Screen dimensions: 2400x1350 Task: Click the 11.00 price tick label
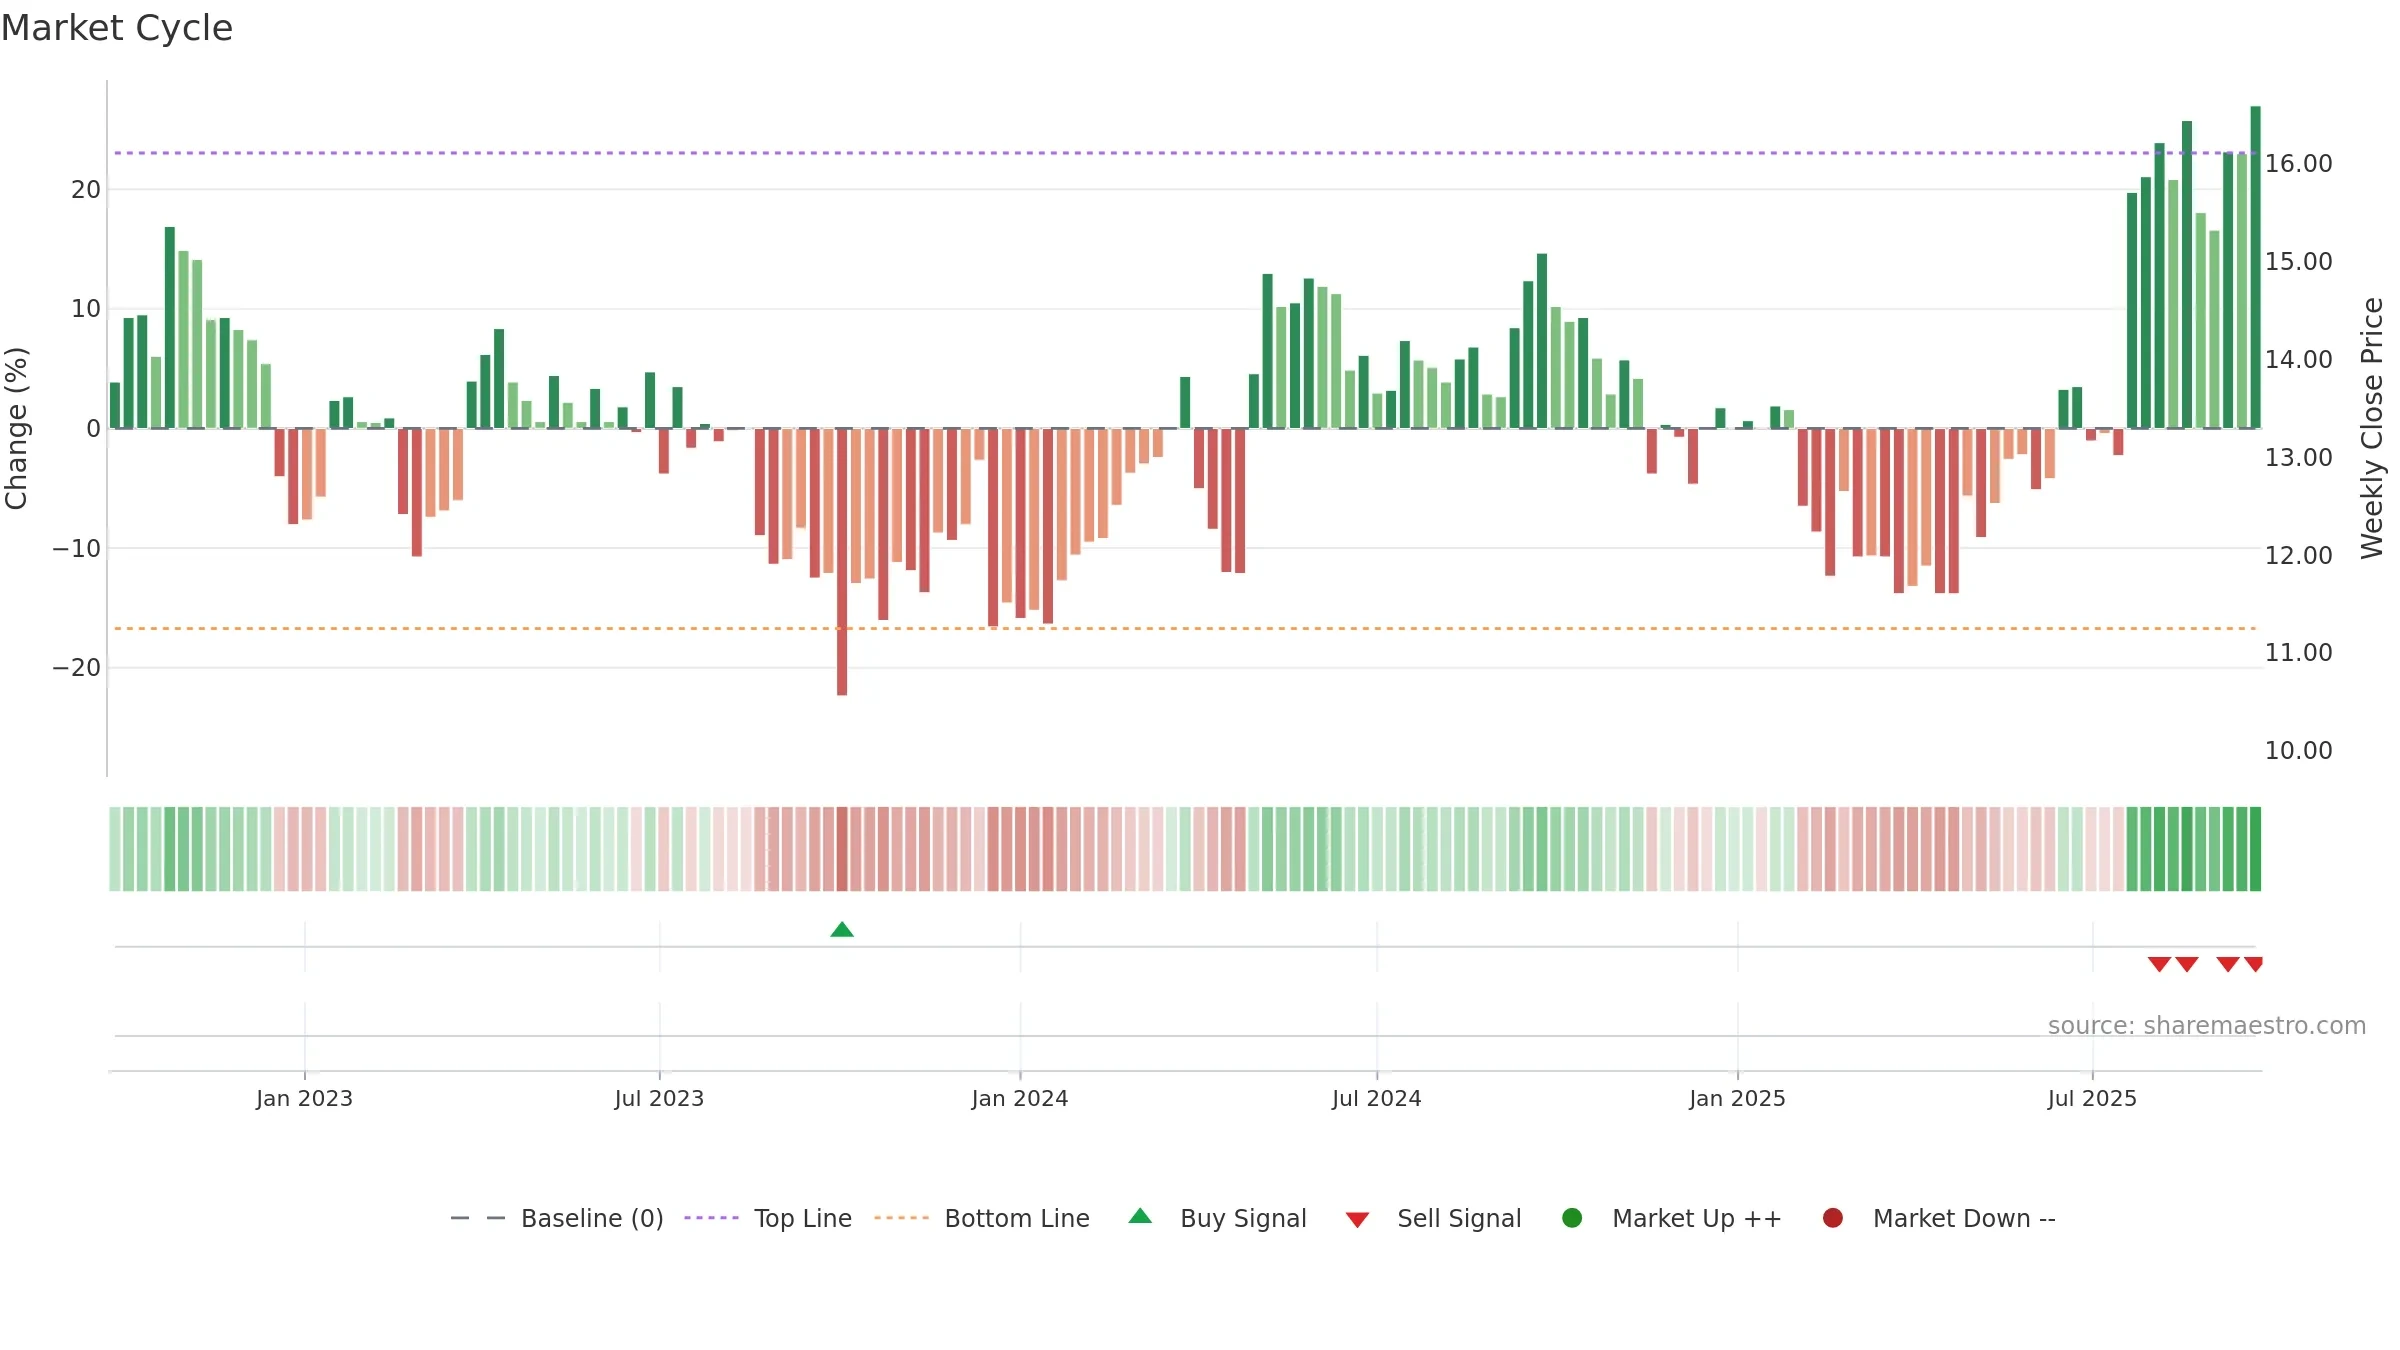pyautogui.click(x=2298, y=652)
